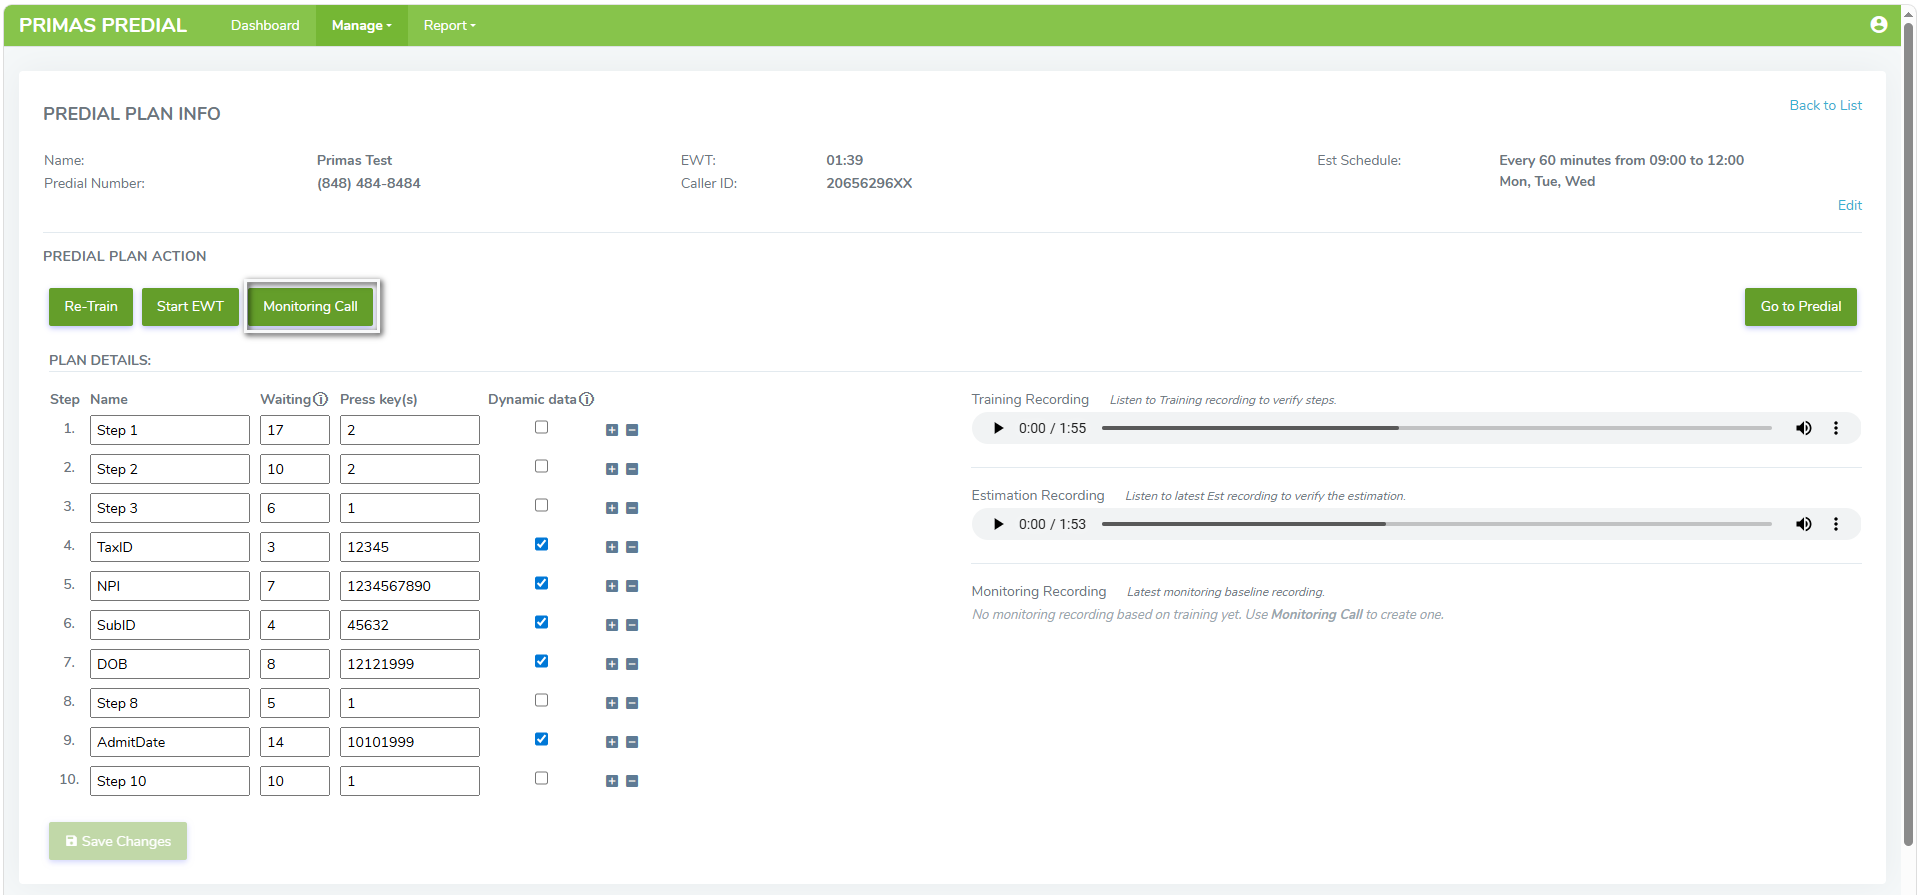Enable dynamic data for Step 2
This screenshot has width=1920, height=895.
(x=541, y=466)
